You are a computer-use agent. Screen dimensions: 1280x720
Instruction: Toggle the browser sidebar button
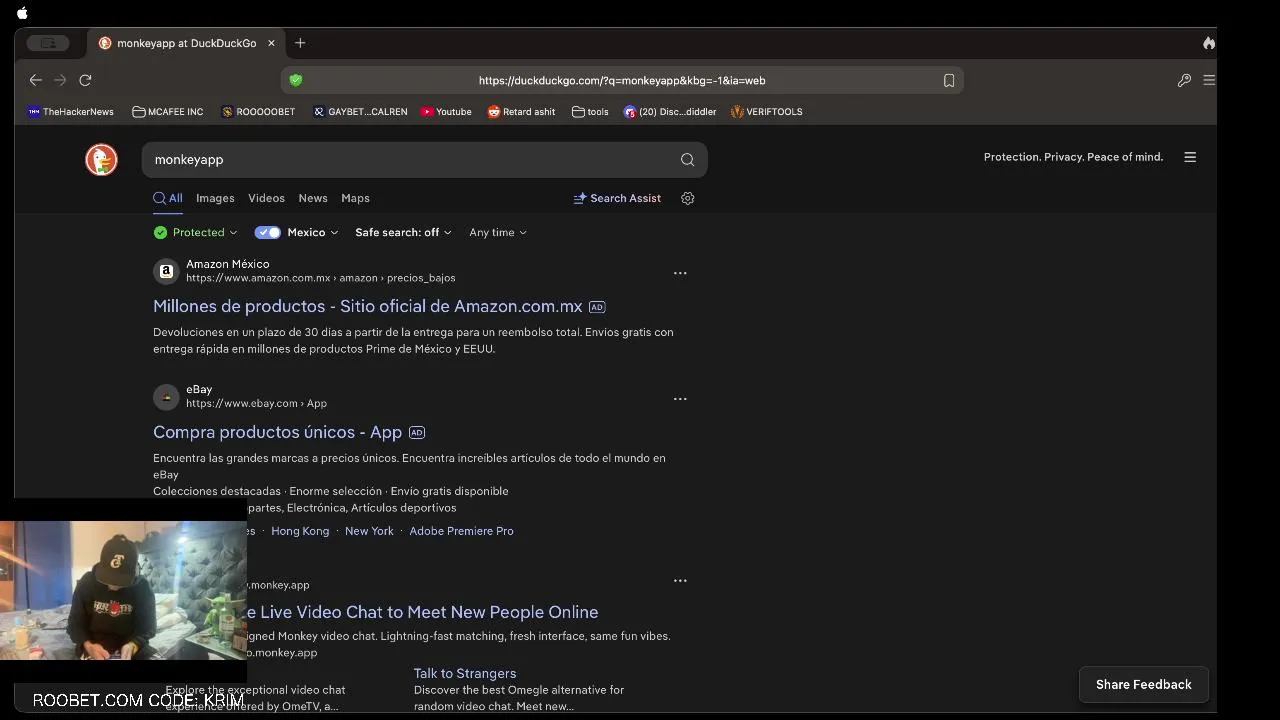point(48,43)
